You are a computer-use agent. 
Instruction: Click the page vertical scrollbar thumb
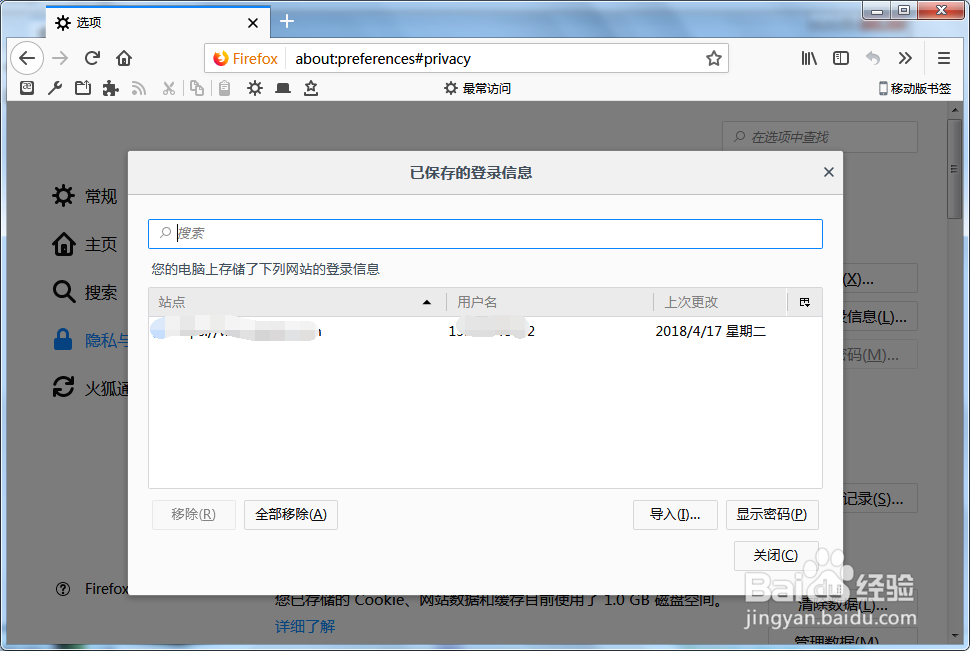[x=954, y=168]
